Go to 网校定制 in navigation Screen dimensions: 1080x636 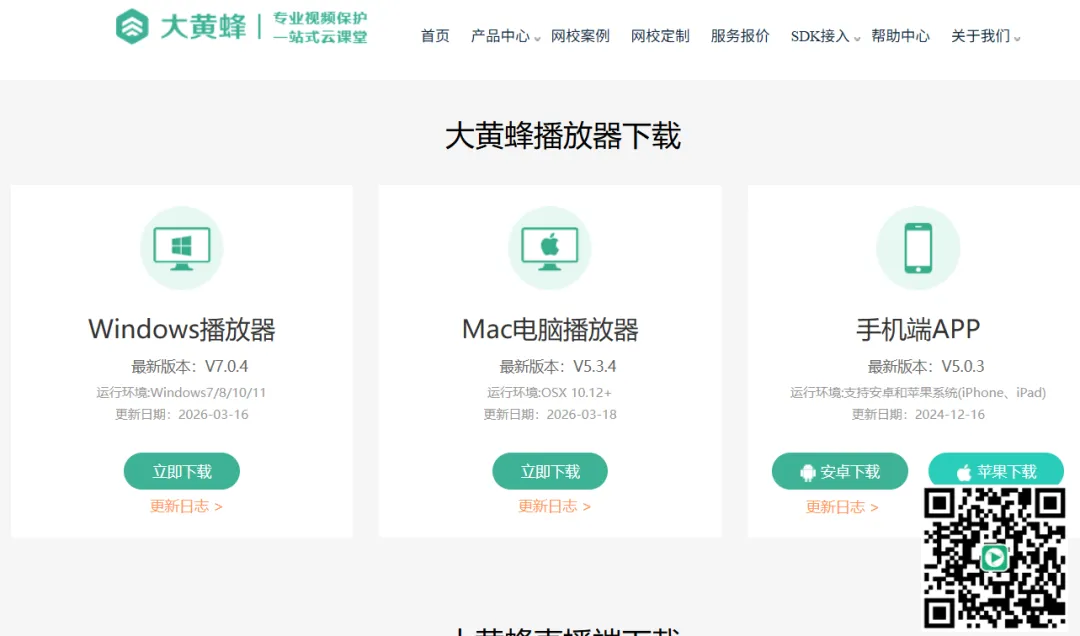660,36
